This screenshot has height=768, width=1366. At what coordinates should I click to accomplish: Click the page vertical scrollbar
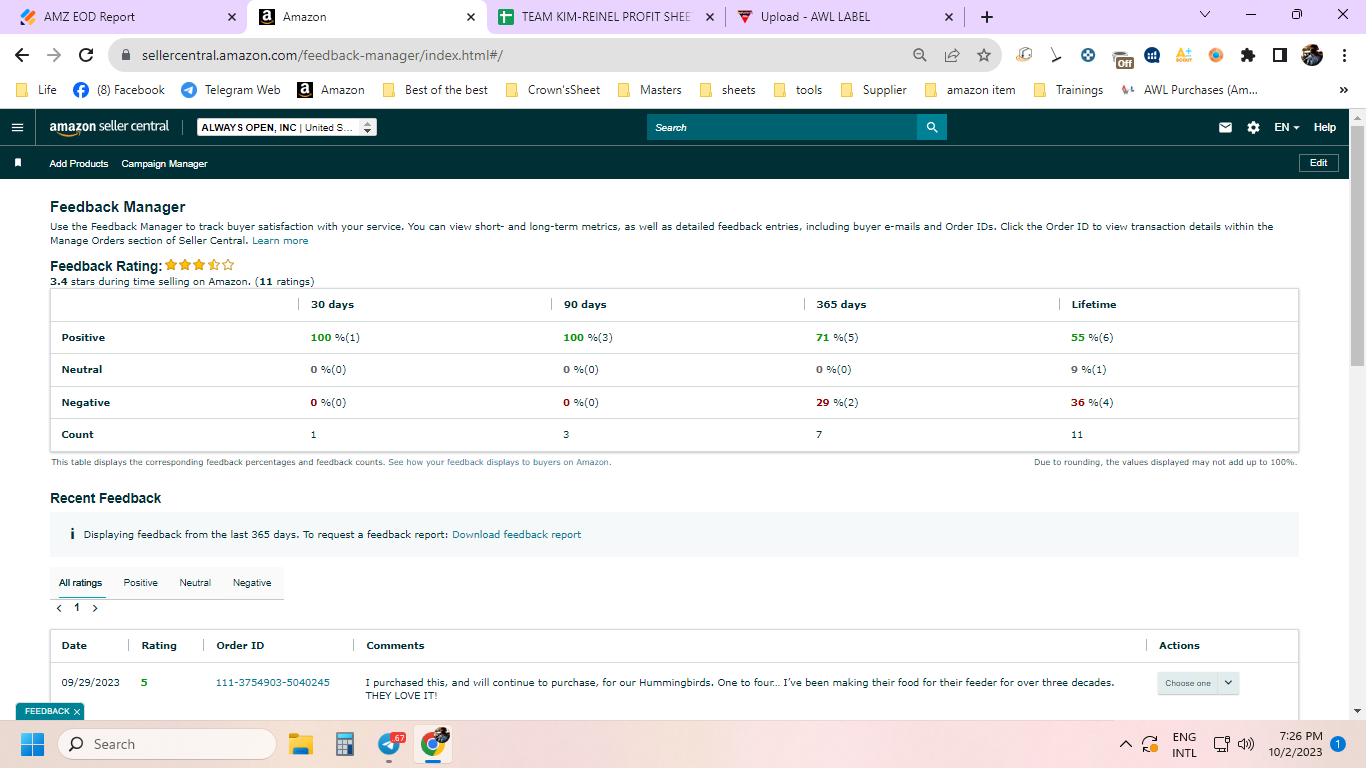1357,246
